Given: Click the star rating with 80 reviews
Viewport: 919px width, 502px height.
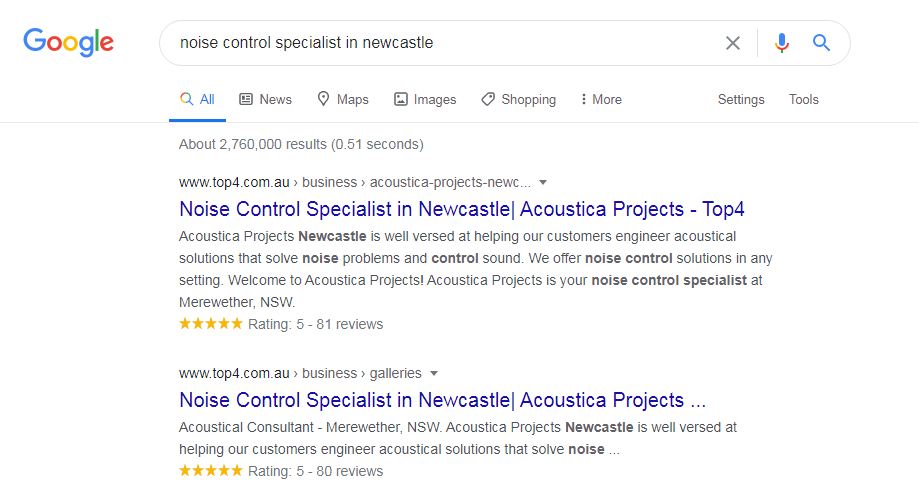Looking at the screenshot, I should tap(210, 471).
